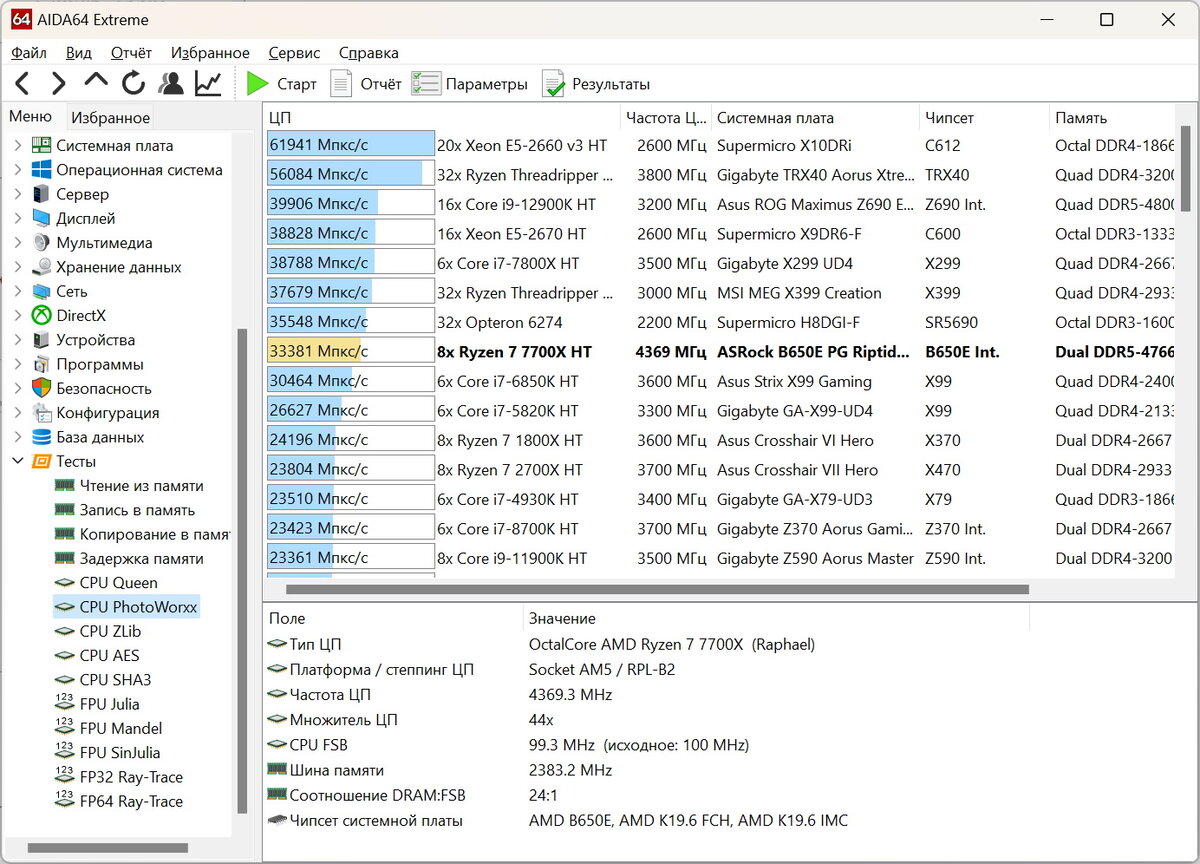The image size is (1200, 864).
Task: Open the Вид menu
Action: (x=79, y=53)
